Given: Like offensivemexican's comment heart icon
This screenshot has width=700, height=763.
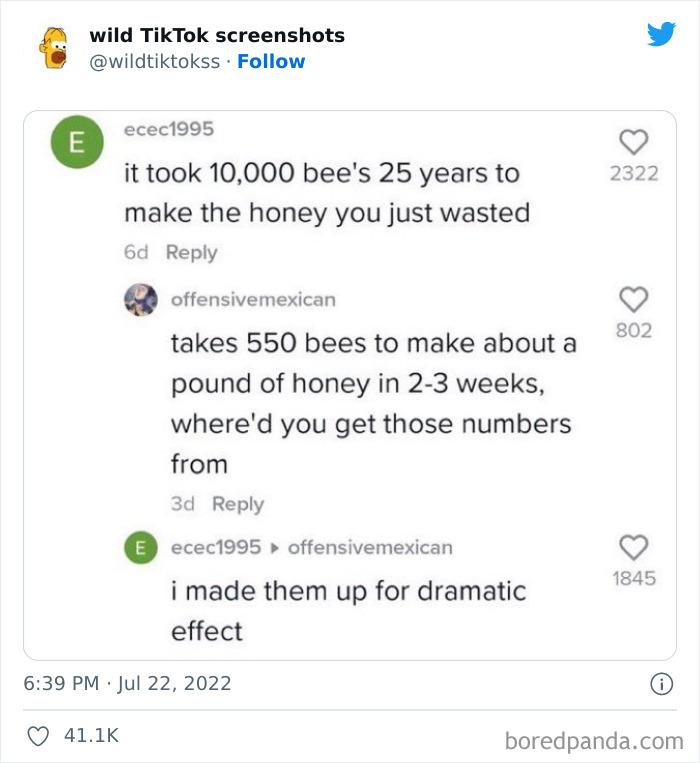Looking at the screenshot, I should click(x=634, y=298).
